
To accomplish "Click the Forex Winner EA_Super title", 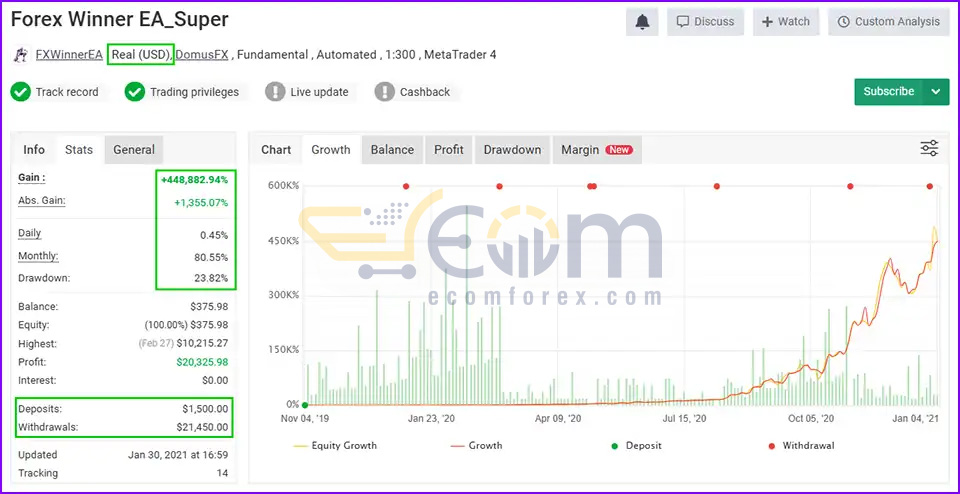I will tap(120, 20).
